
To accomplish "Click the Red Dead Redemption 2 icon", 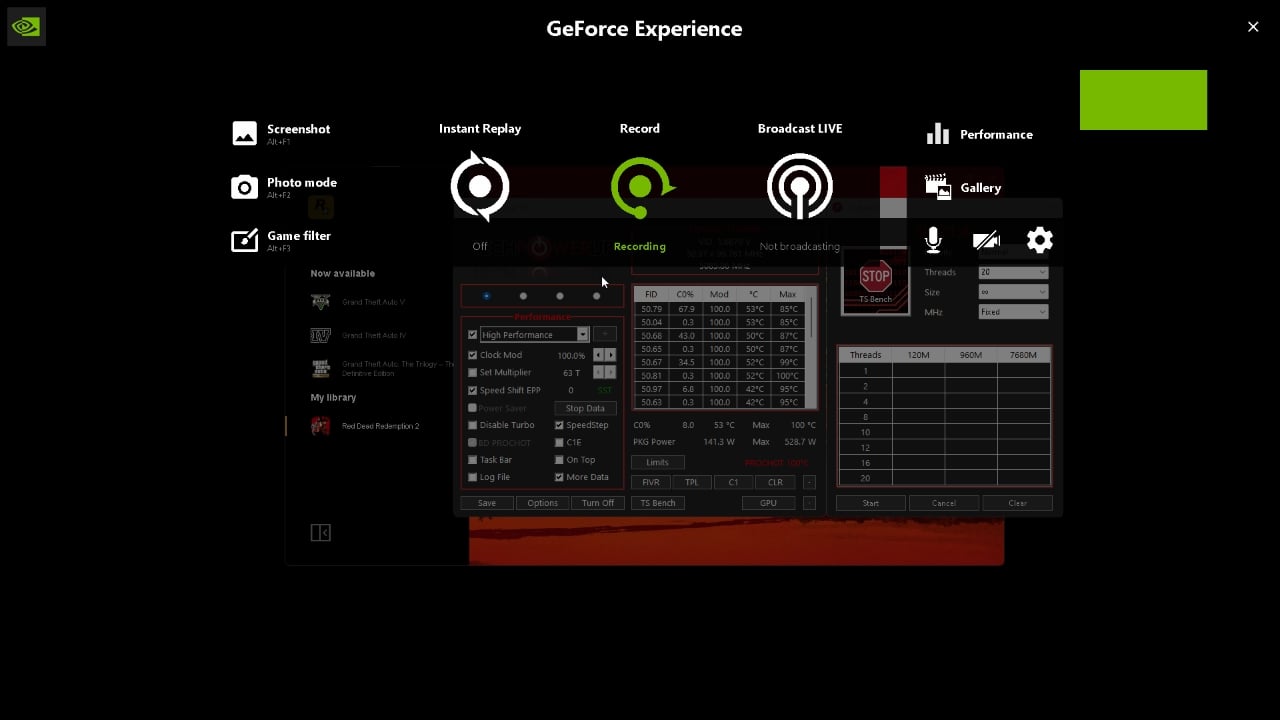I will (320, 426).
